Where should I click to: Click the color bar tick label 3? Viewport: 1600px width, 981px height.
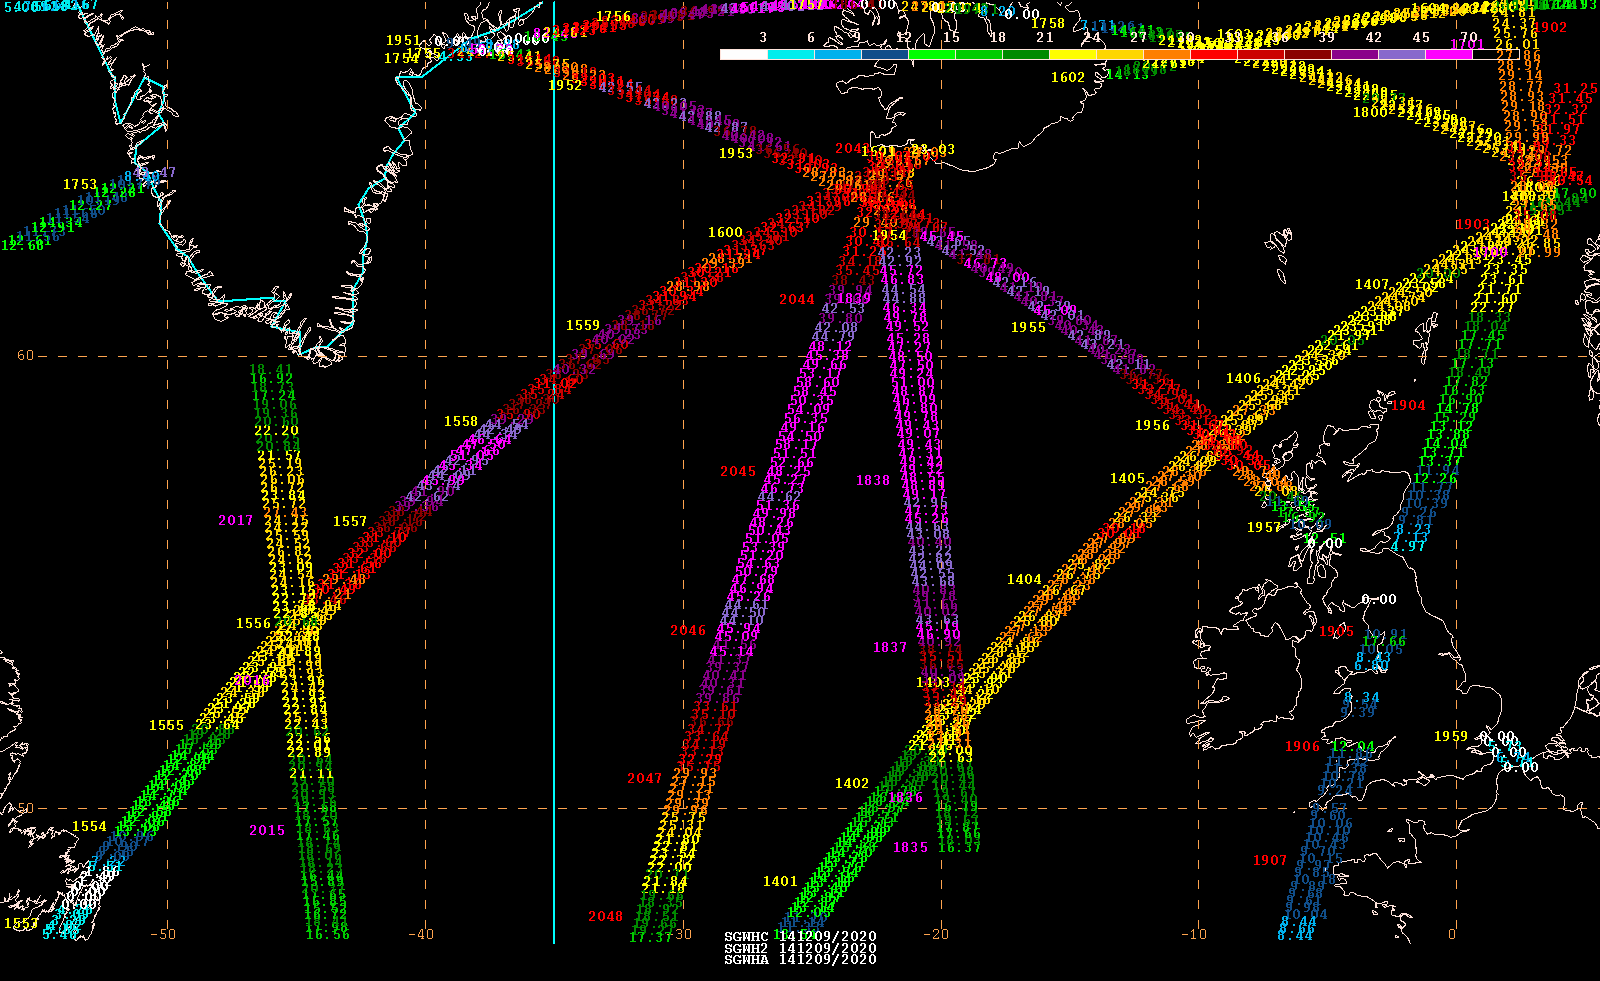click(x=763, y=37)
